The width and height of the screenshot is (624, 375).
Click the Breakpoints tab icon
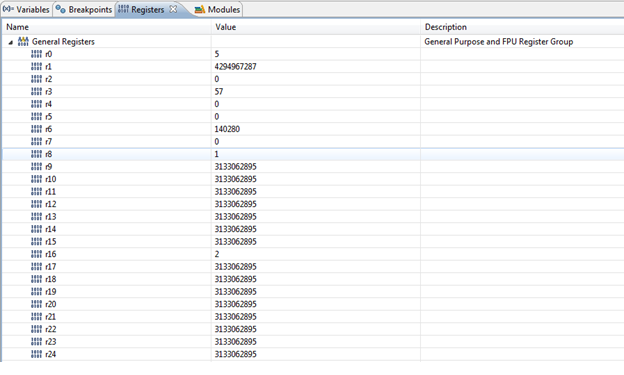[x=60, y=9]
